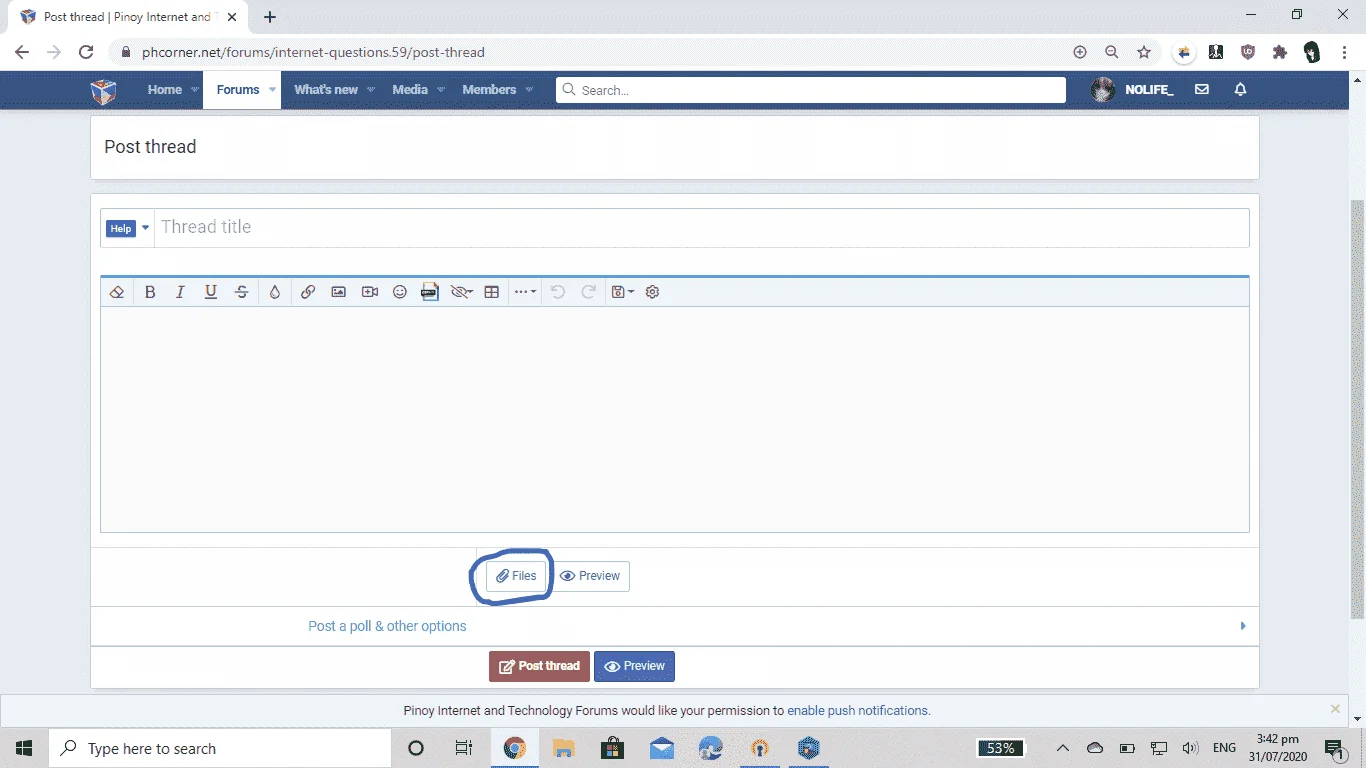Expand the Members menu arrow

tap(529, 90)
